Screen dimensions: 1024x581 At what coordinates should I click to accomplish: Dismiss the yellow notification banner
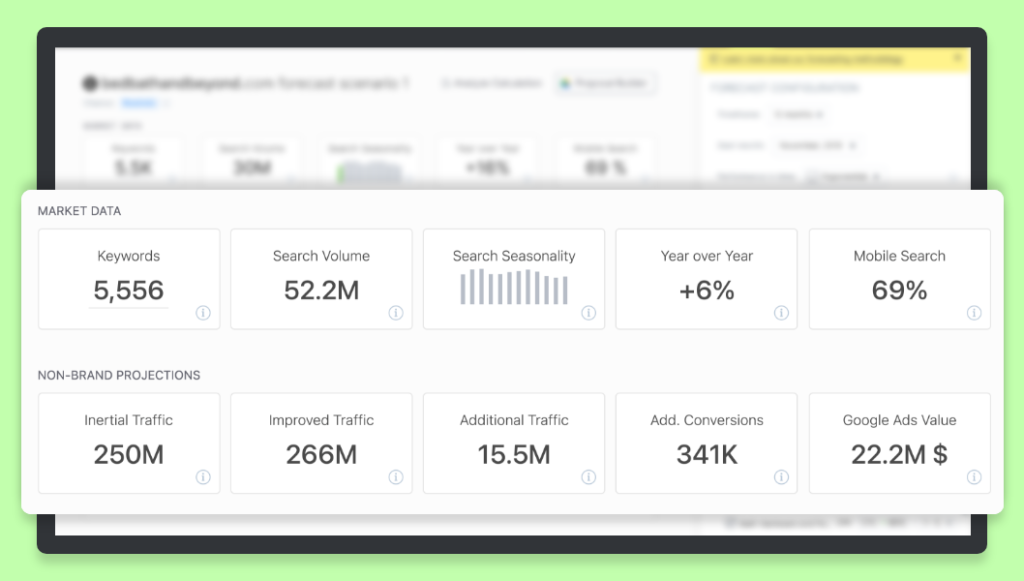[957, 59]
